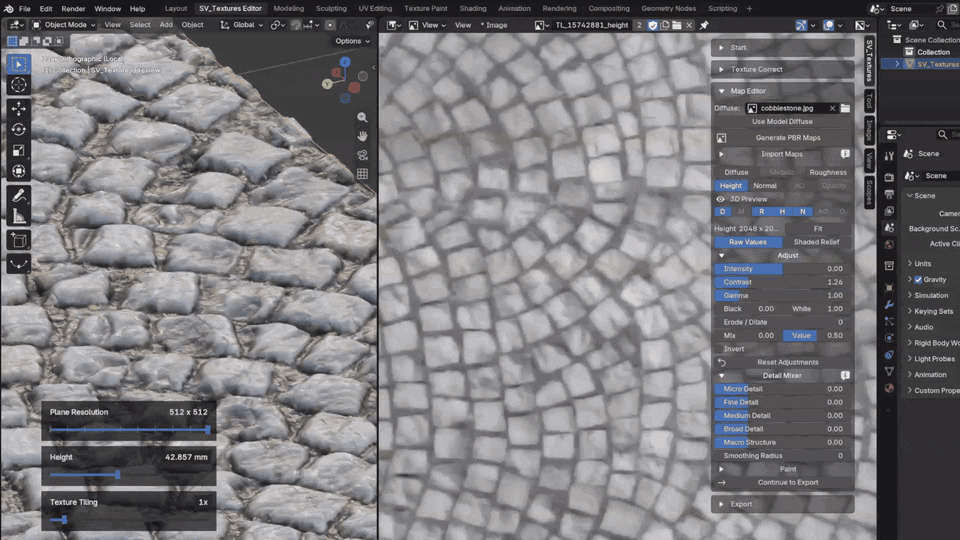This screenshot has width=960, height=540.
Task: Adjust the Contrast slider
Action: [x=782, y=282]
